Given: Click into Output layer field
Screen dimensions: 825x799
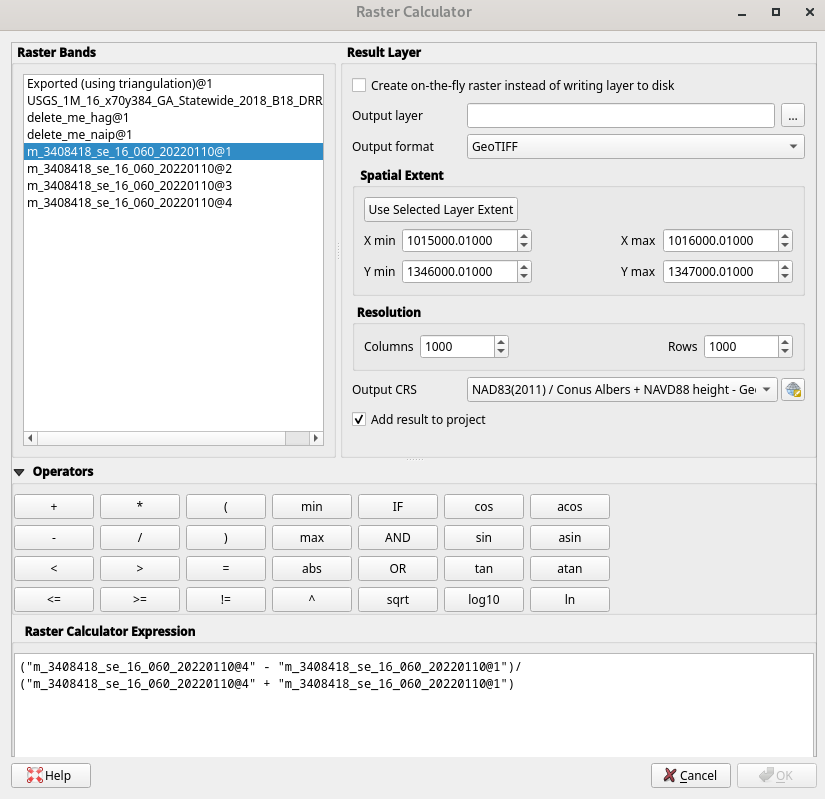Looking at the screenshot, I should 620,116.
